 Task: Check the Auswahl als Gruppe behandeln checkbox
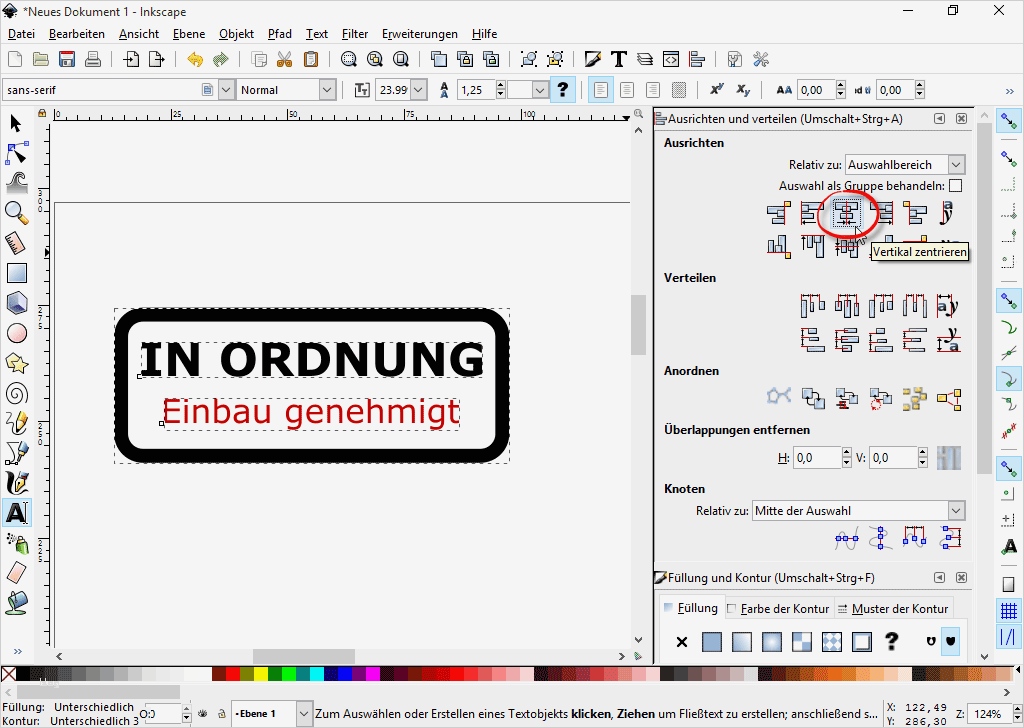(956, 185)
